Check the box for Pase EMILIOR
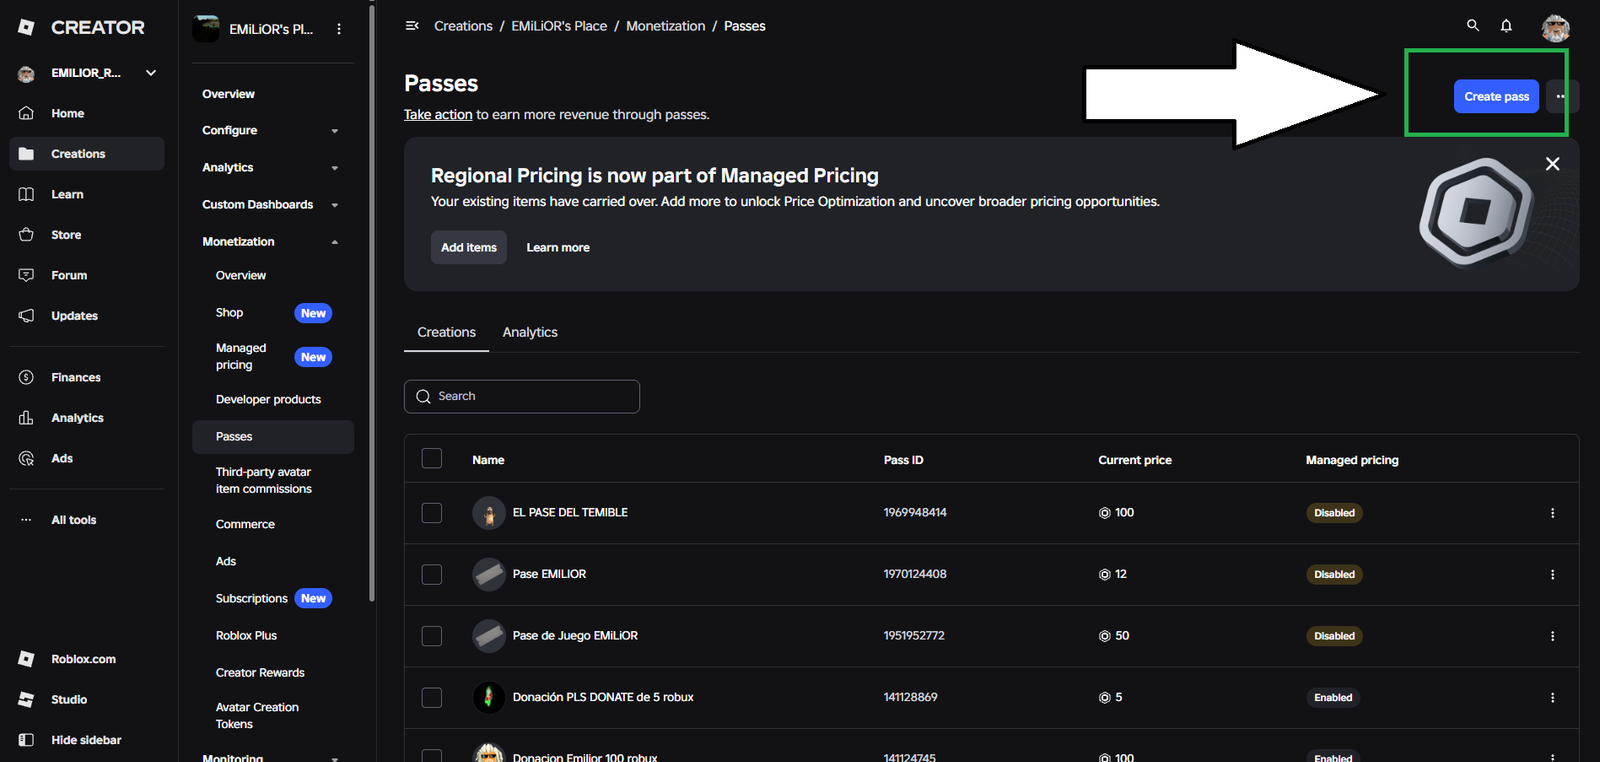1600x762 pixels. [432, 575]
